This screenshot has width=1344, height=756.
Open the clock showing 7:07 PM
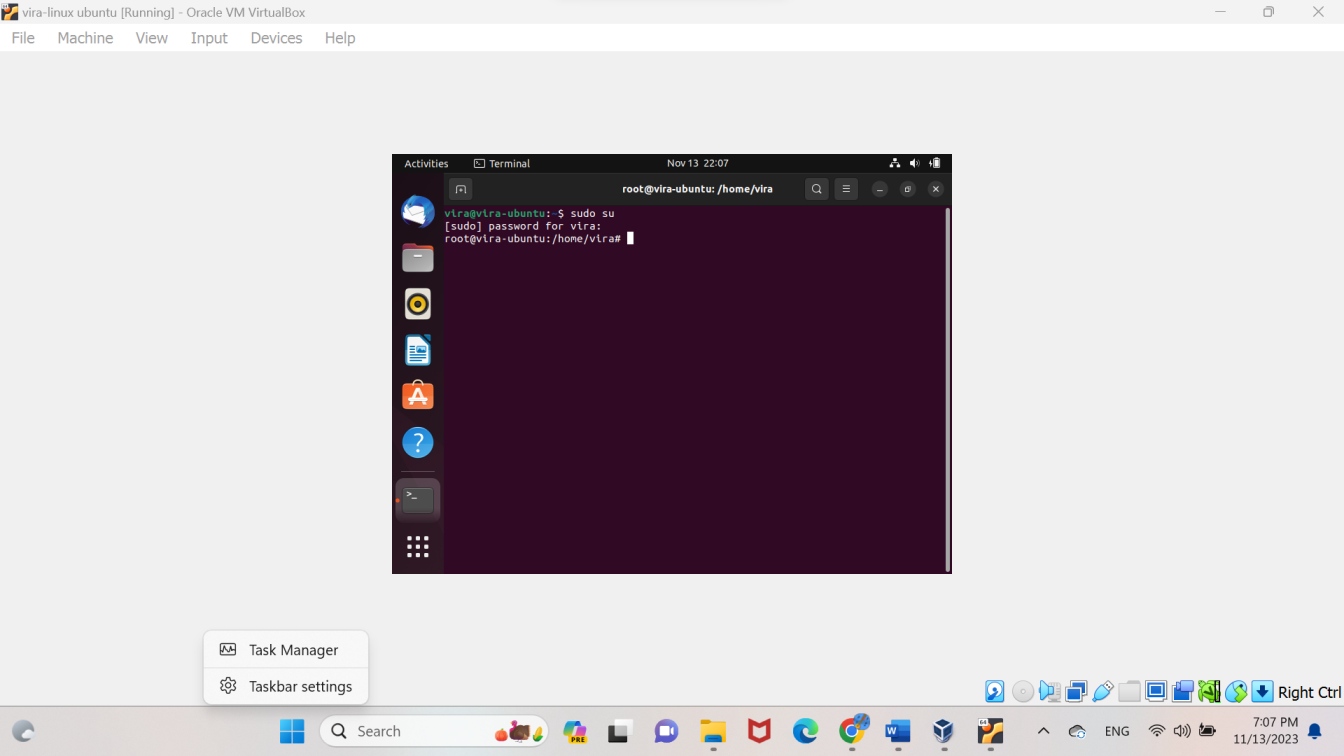pos(1265,731)
